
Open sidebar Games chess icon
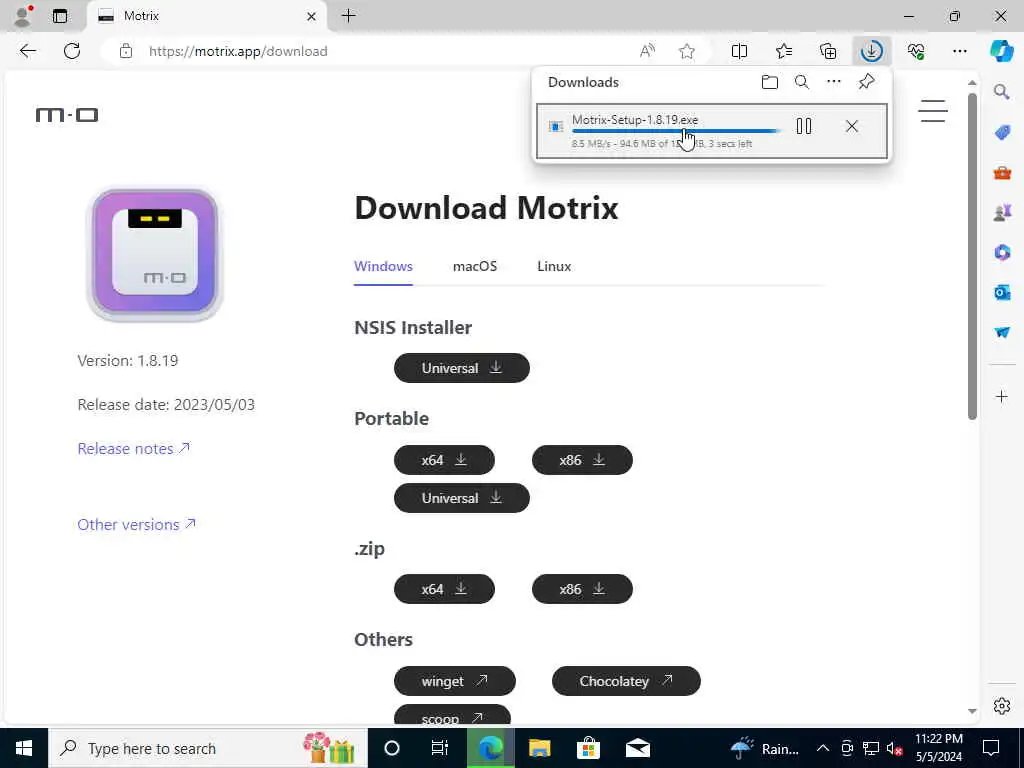click(x=1002, y=212)
